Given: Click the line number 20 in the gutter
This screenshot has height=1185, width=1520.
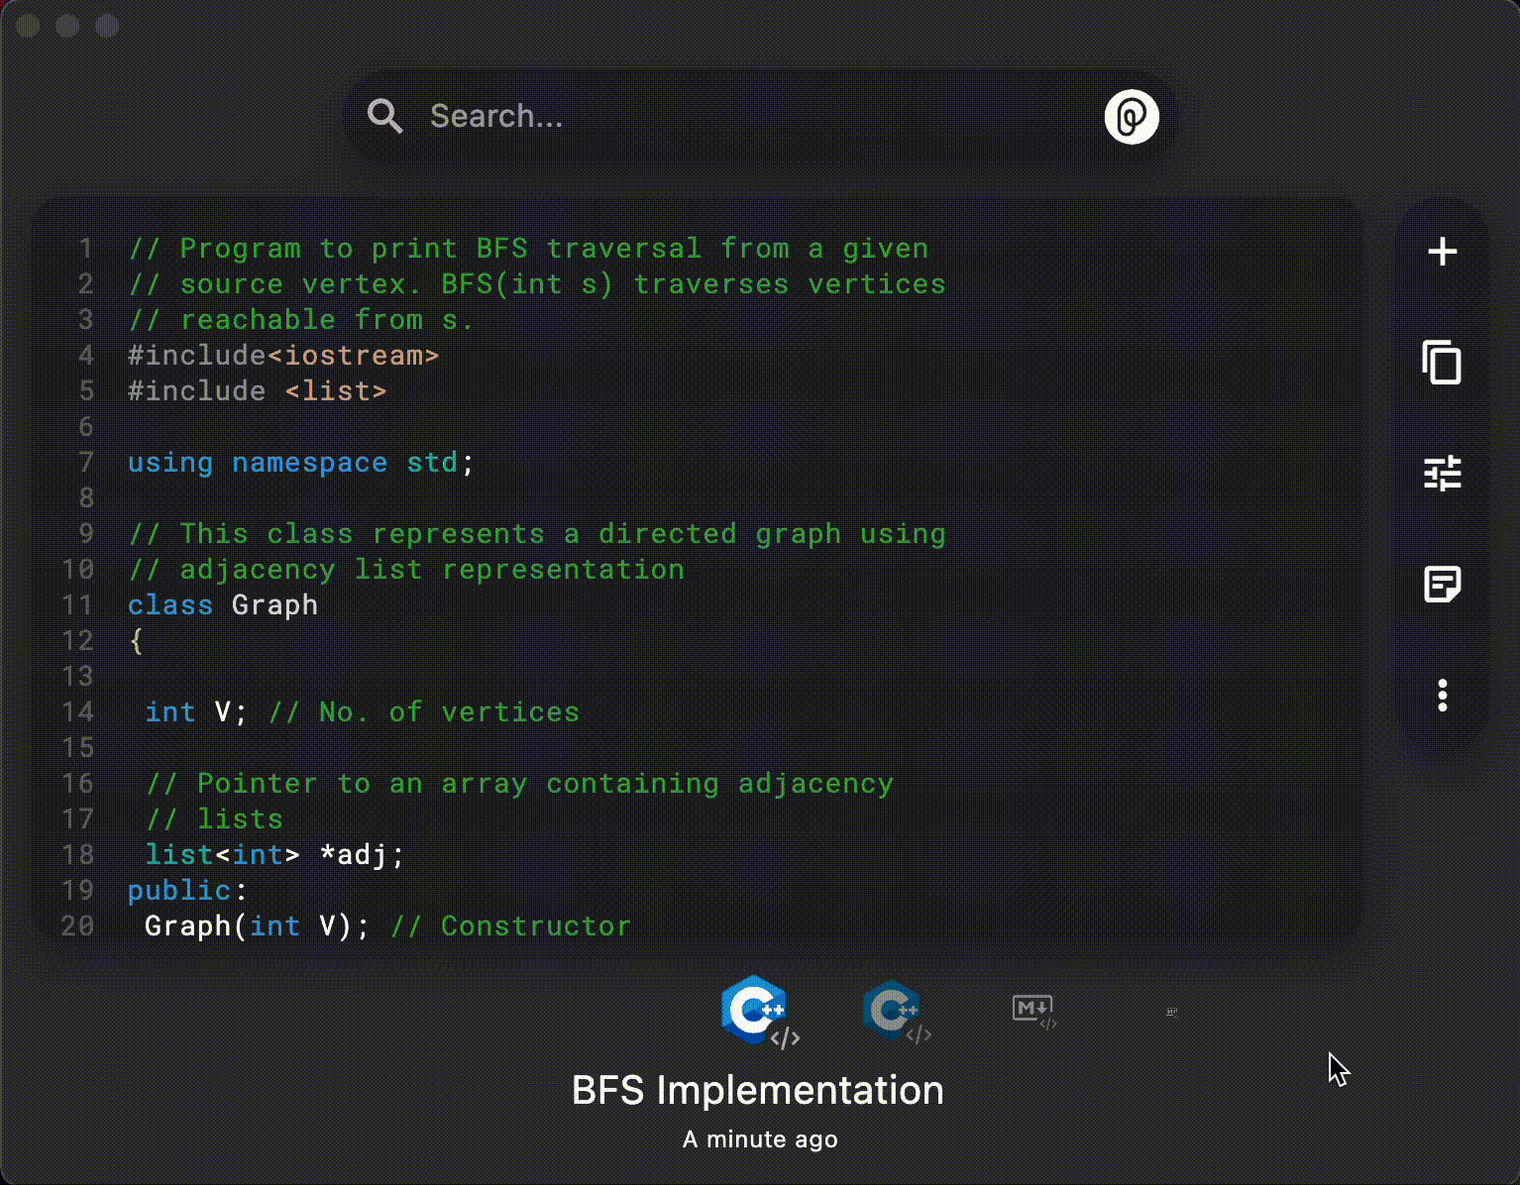Looking at the screenshot, I should (x=78, y=926).
